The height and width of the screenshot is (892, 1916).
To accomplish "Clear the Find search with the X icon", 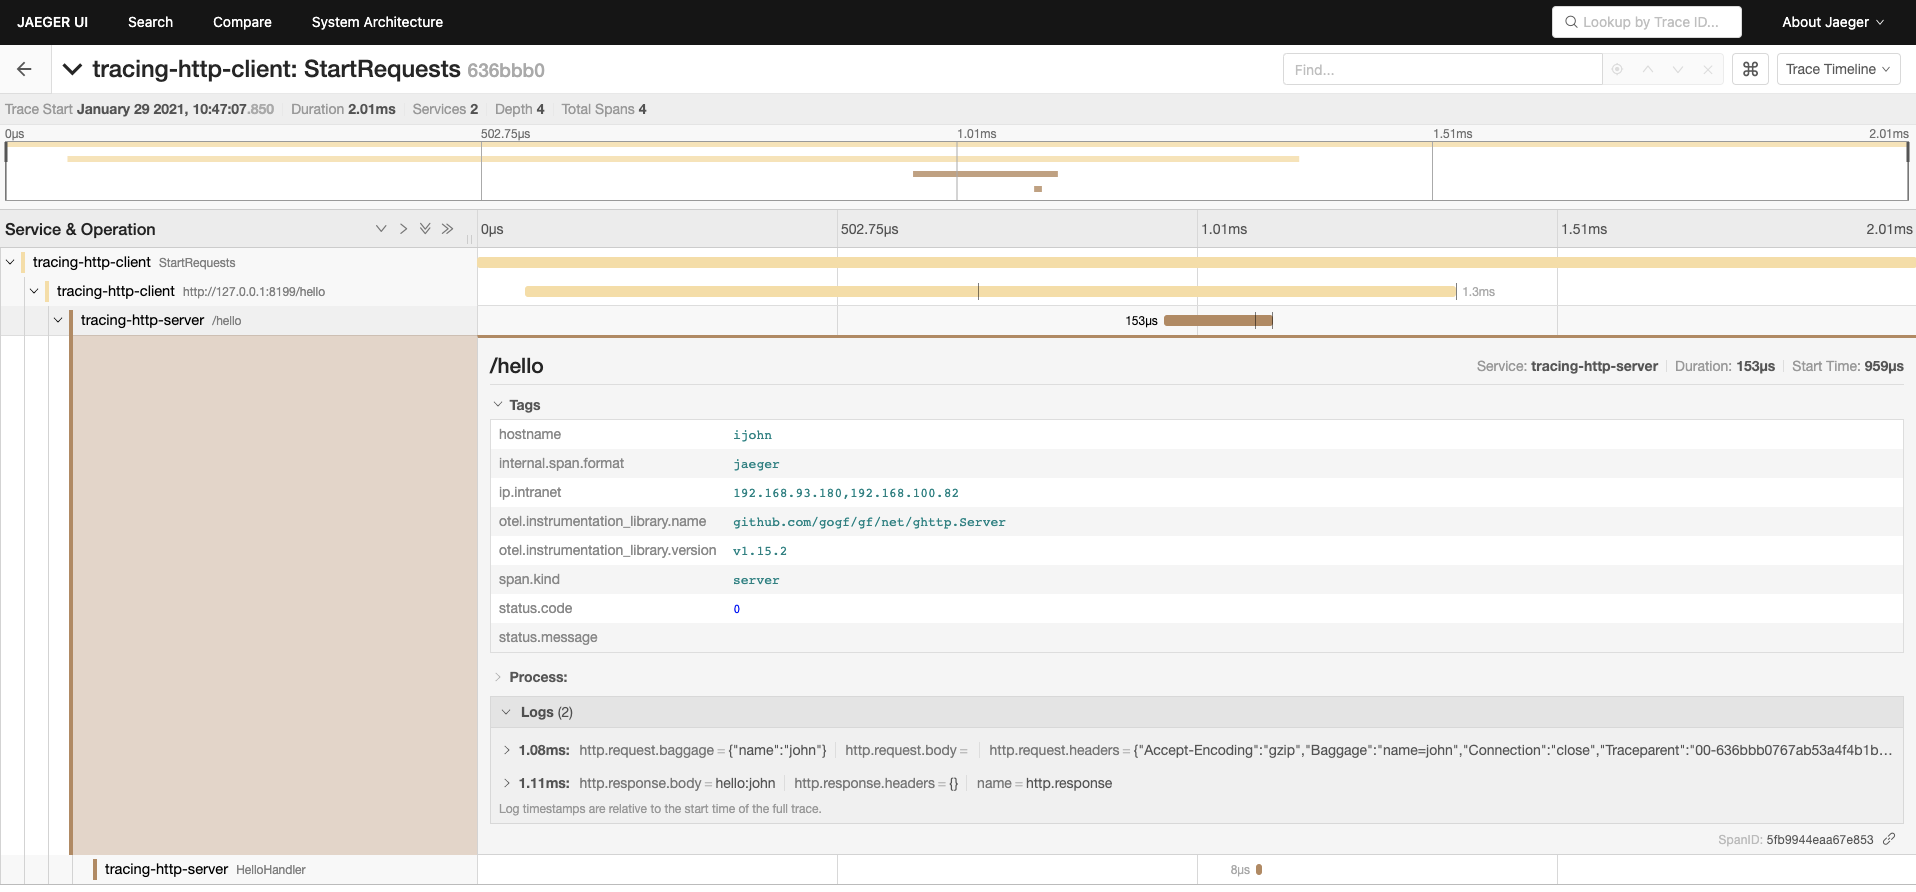I will (x=1708, y=69).
